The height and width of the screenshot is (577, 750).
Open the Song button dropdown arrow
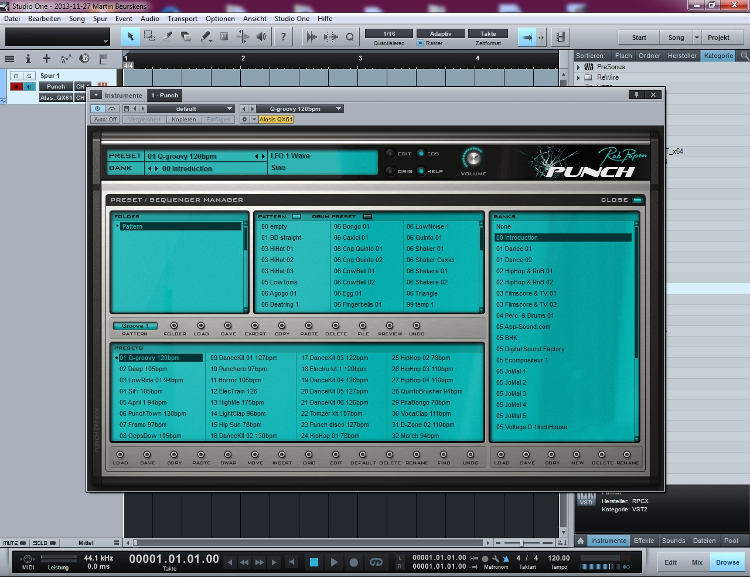(696, 37)
